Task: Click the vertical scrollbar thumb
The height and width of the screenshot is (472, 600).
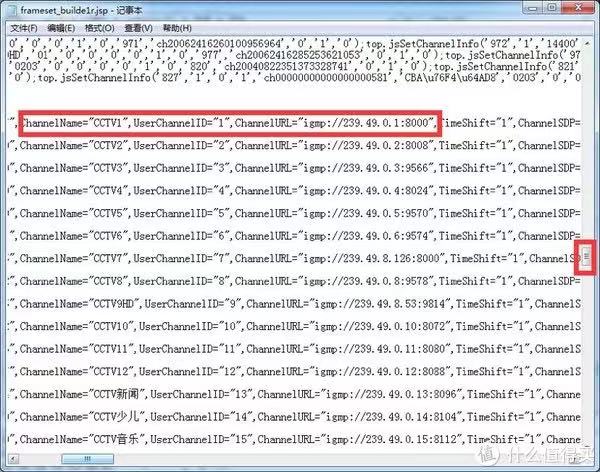Action: (x=586, y=257)
